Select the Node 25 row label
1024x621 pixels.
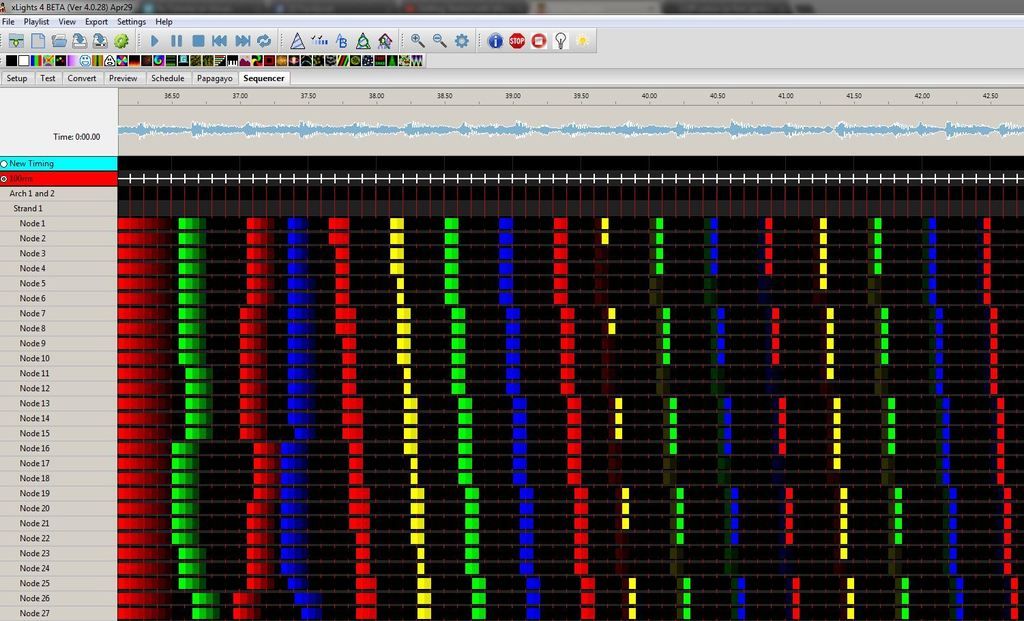[35, 584]
